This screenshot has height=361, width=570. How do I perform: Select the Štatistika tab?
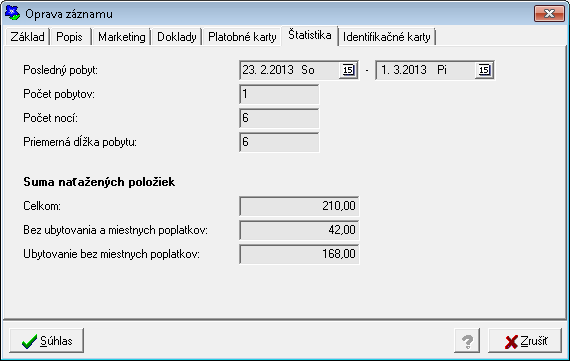coord(310,35)
